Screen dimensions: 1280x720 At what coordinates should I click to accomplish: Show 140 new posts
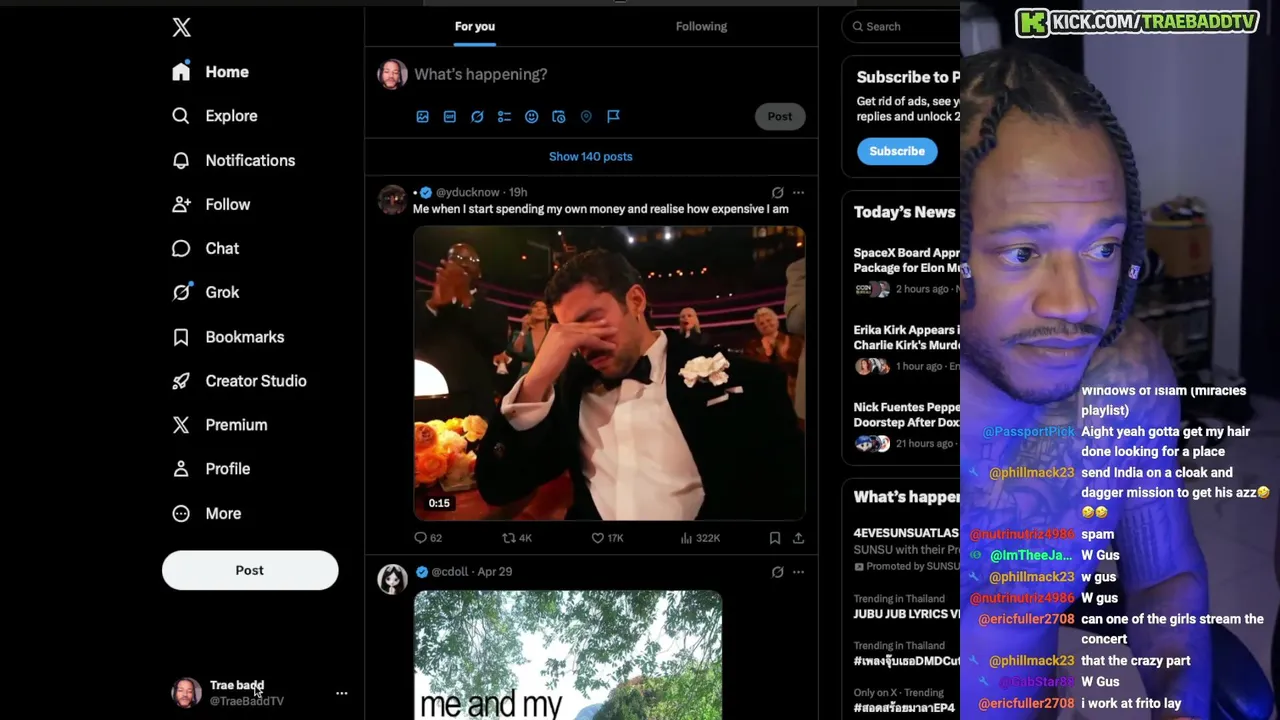591,156
